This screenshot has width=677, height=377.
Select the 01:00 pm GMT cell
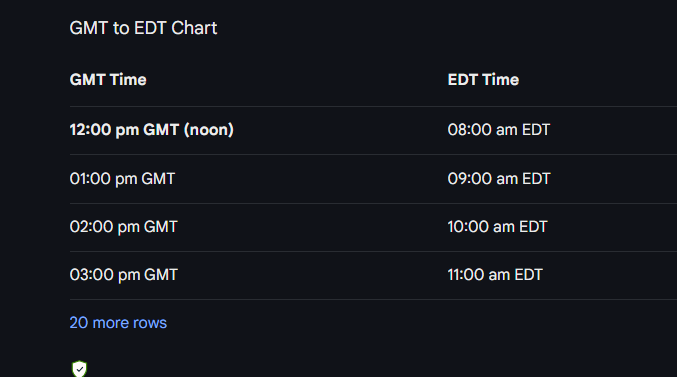click(122, 178)
